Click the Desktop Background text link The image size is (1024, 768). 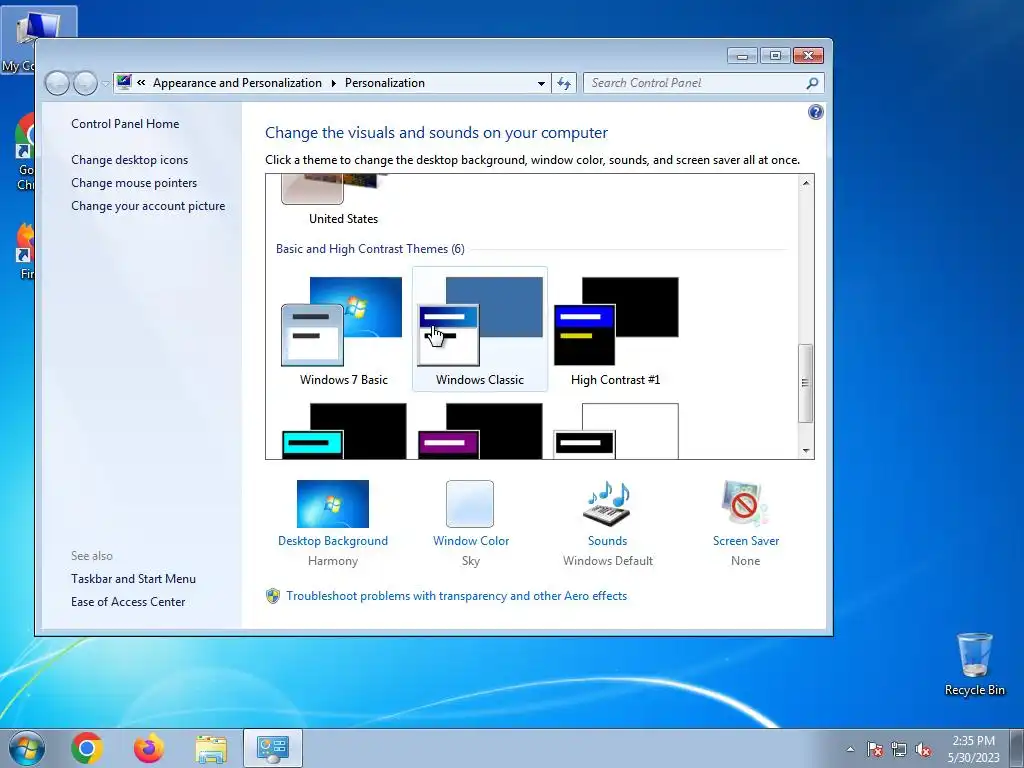coord(332,541)
